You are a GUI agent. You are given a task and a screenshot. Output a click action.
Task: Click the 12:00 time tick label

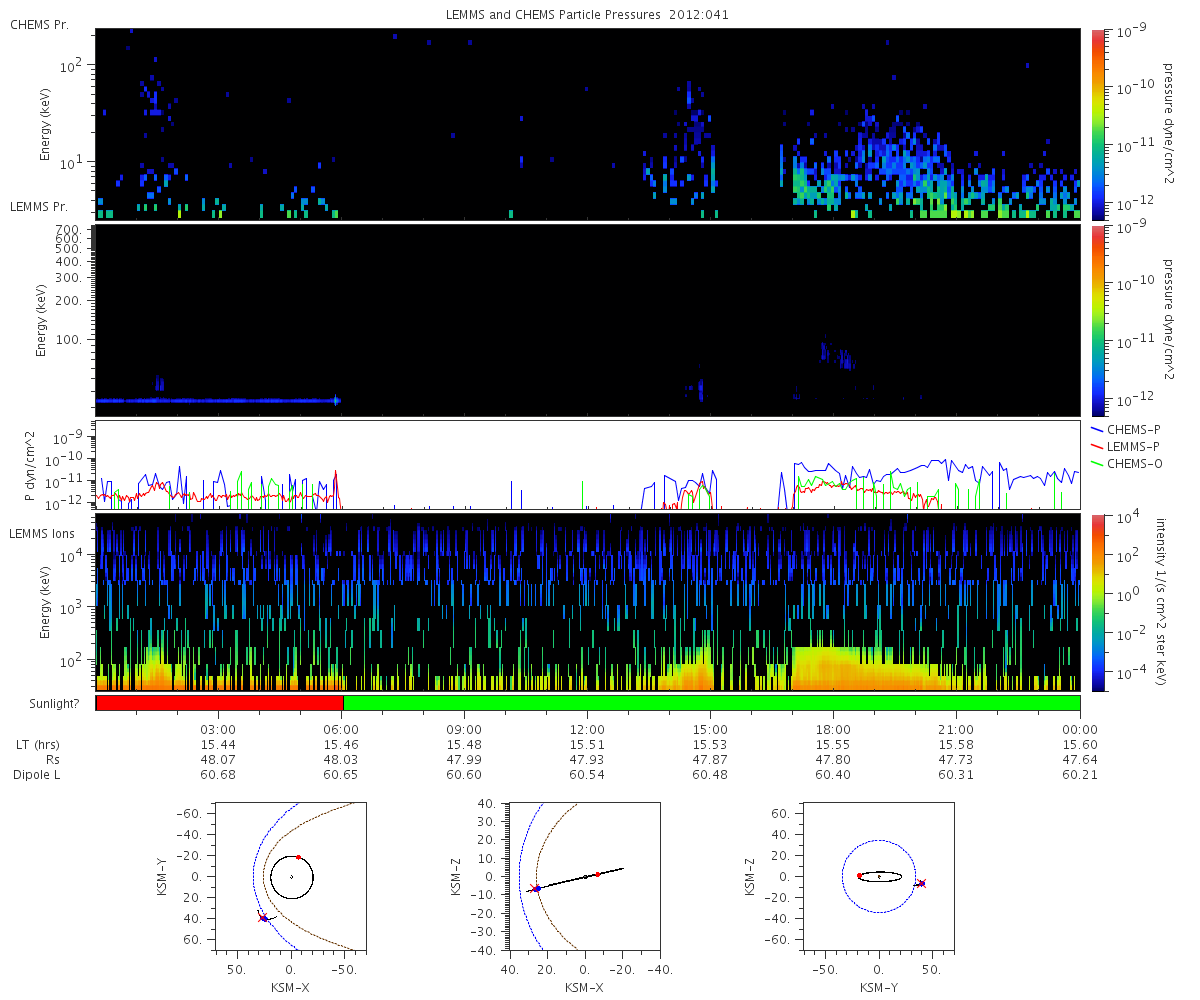[x=587, y=730]
